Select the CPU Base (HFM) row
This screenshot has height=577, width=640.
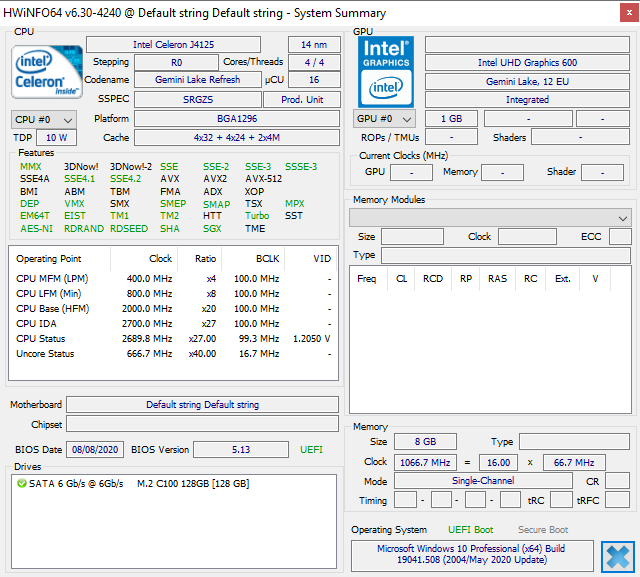click(x=173, y=309)
